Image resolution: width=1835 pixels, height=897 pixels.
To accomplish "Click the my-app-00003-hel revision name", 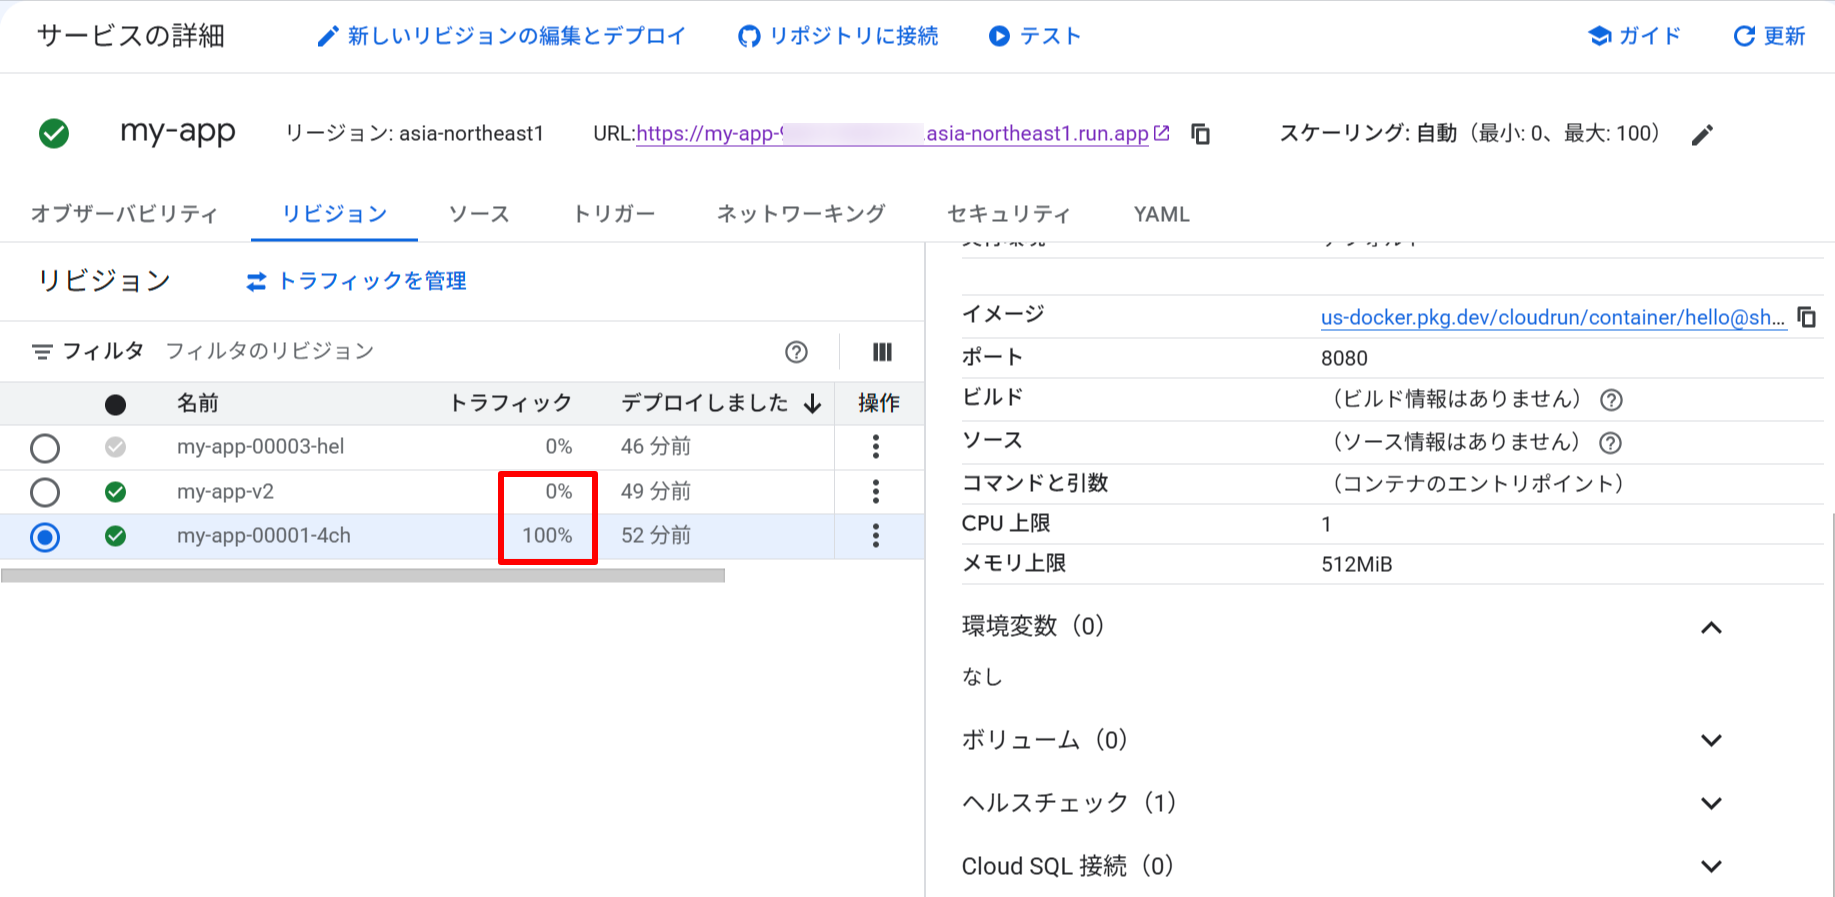I will [261, 447].
